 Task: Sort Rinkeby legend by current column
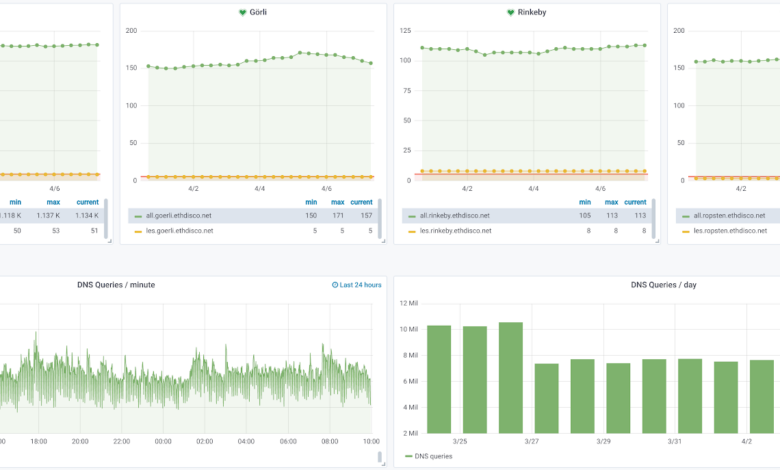click(636, 202)
